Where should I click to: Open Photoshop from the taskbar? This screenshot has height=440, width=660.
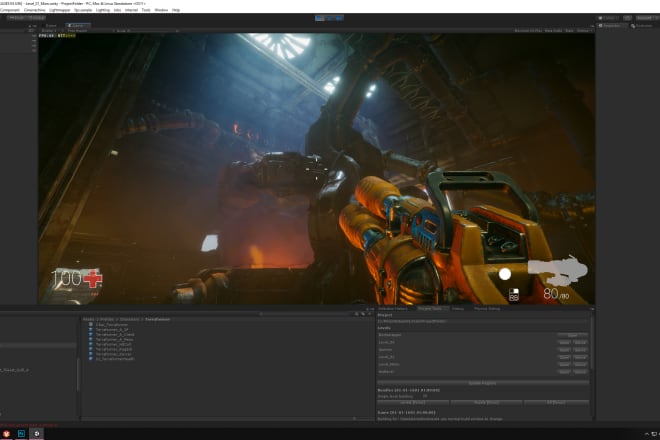[21, 434]
